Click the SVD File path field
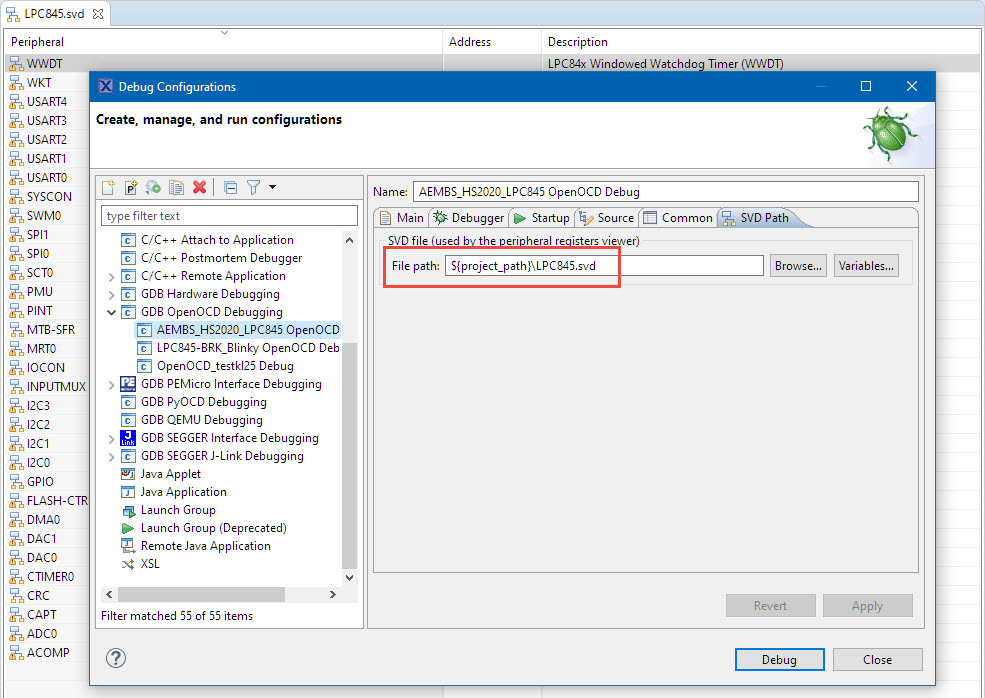The height and width of the screenshot is (698, 985). coord(604,266)
